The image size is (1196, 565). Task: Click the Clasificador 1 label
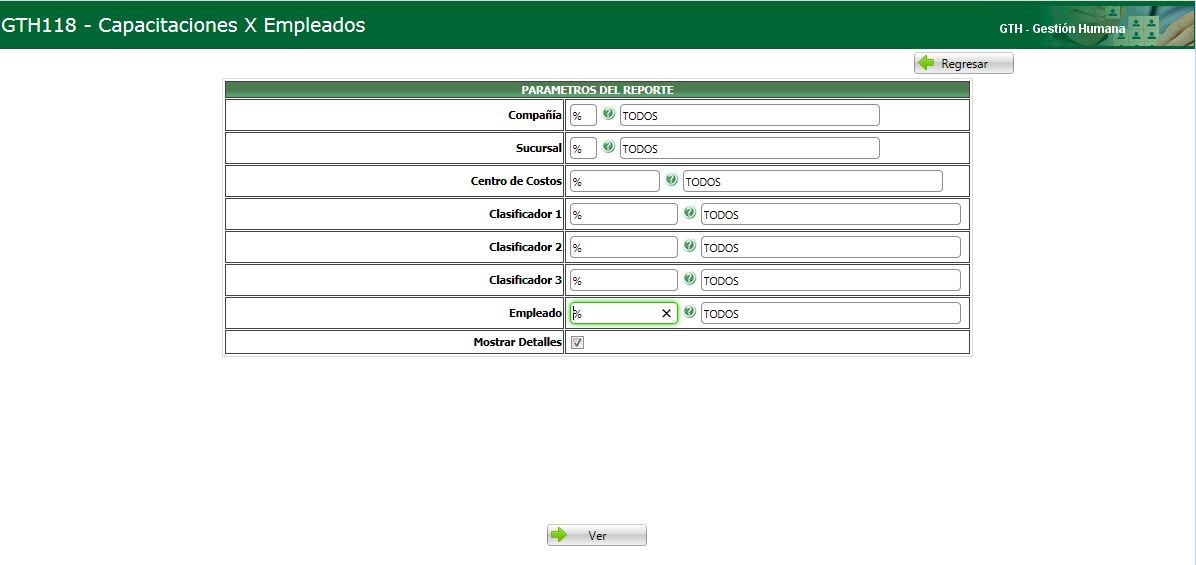[x=526, y=214]
